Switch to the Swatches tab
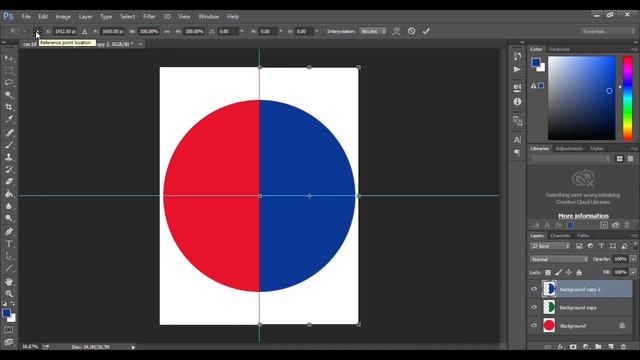 tap(559, 49)
